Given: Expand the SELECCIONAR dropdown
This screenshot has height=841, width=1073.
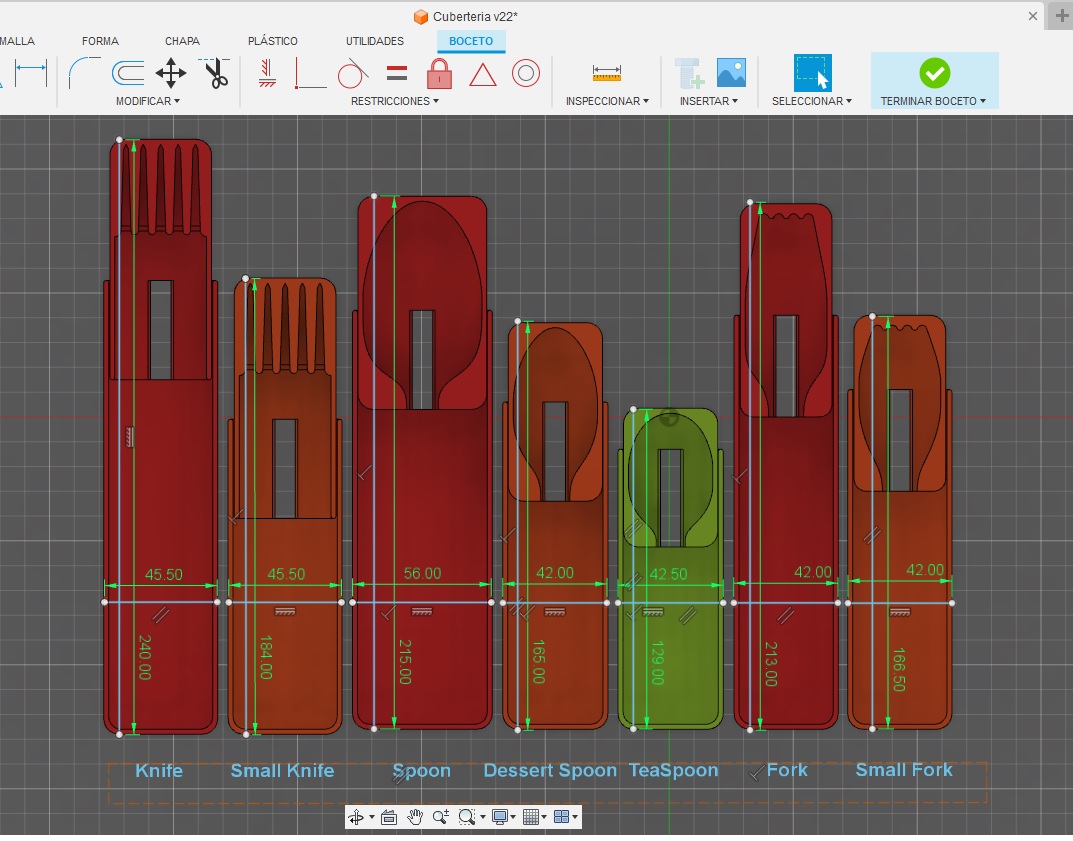Looking at the screenshot, I should coord(811,101).
